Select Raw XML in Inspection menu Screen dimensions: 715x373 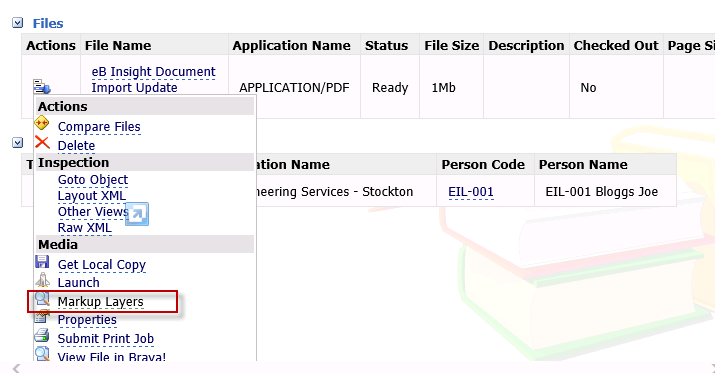coord(85,228)
